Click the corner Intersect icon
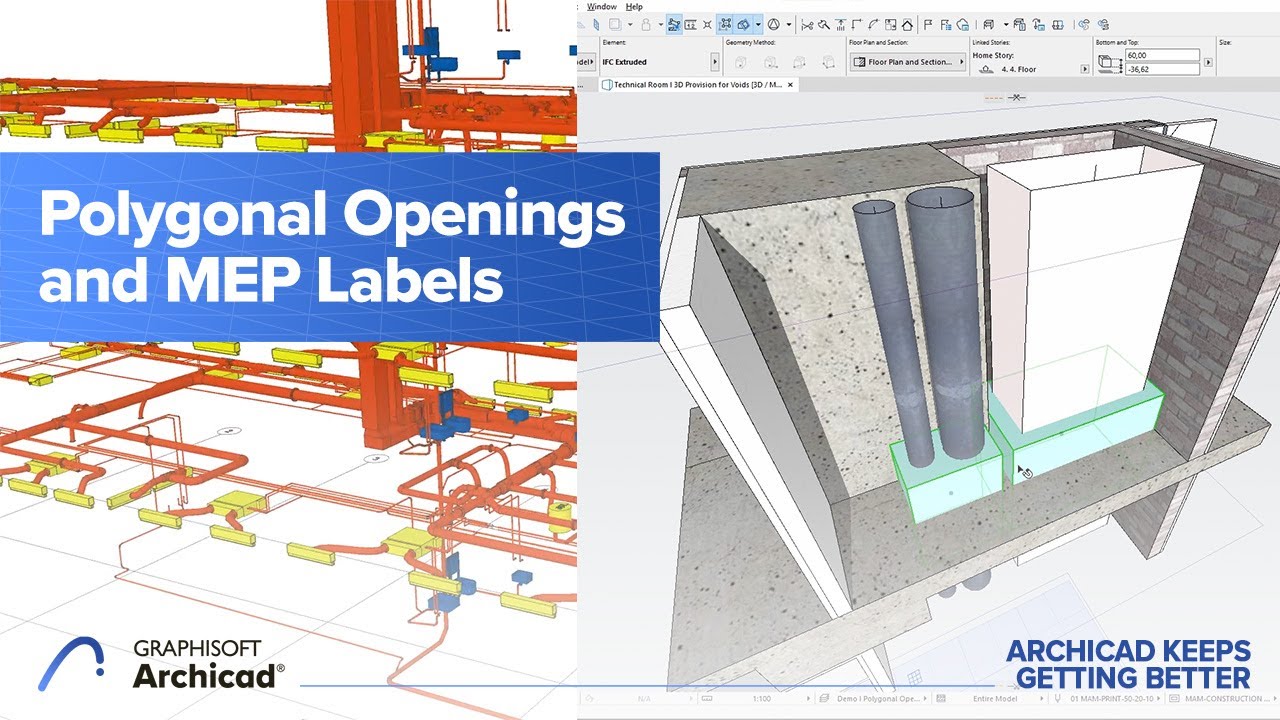The height and width of the screenshot is (720, 1280). coord(857,24)
